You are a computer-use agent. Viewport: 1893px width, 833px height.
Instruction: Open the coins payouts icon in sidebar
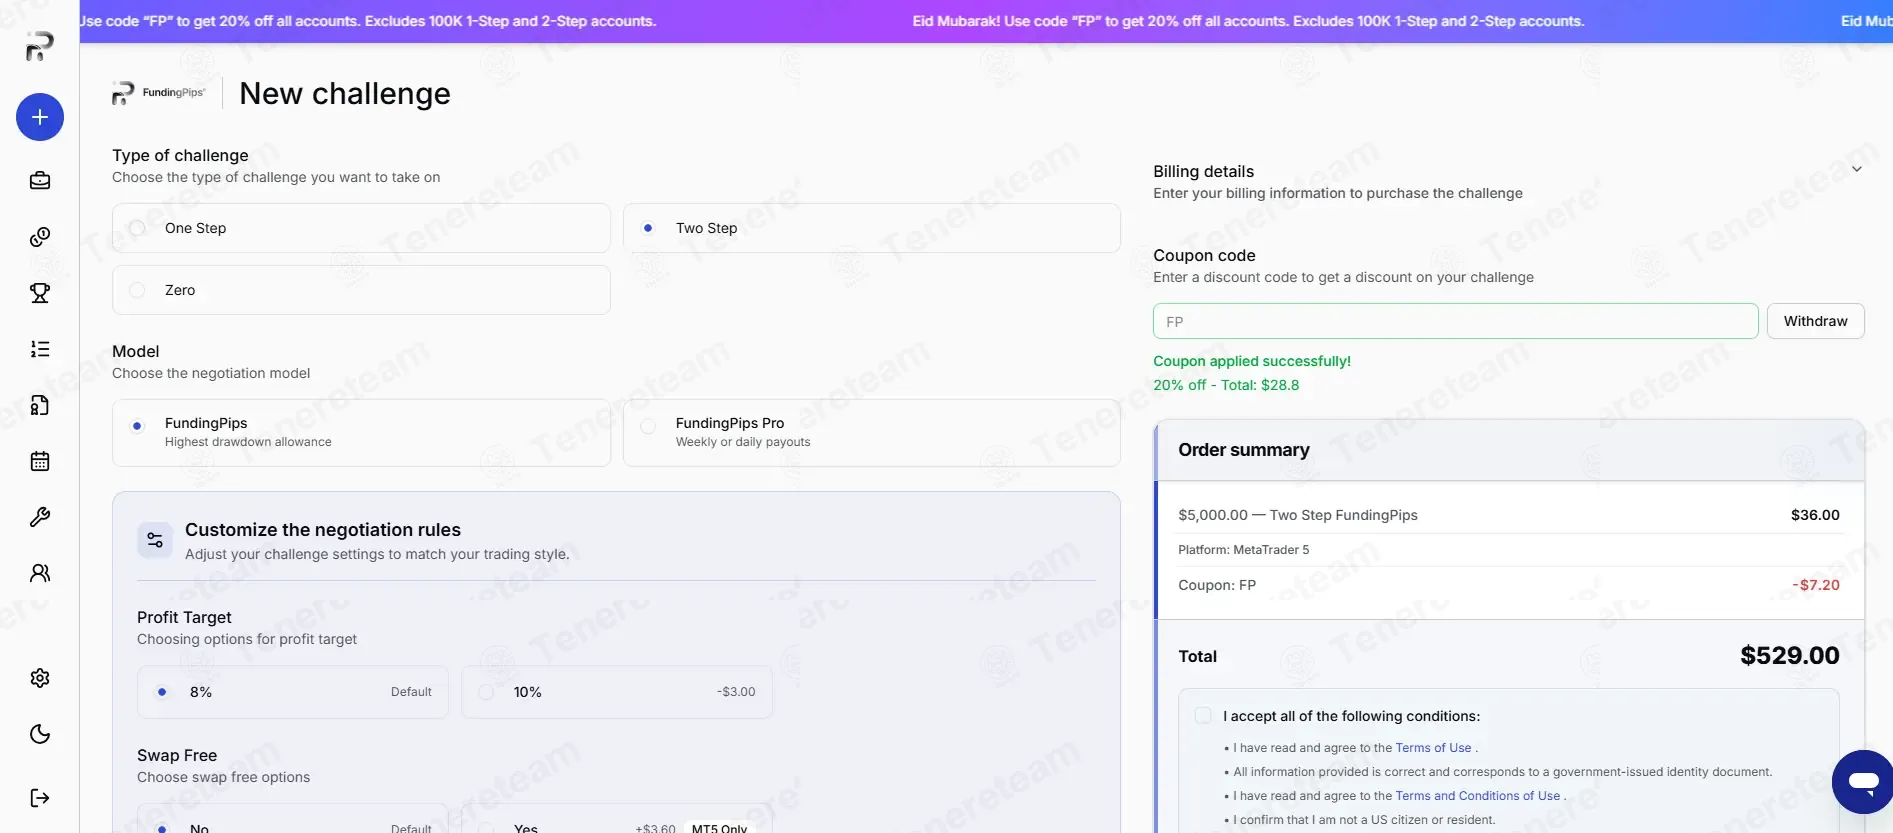click(x=40, y=237)
